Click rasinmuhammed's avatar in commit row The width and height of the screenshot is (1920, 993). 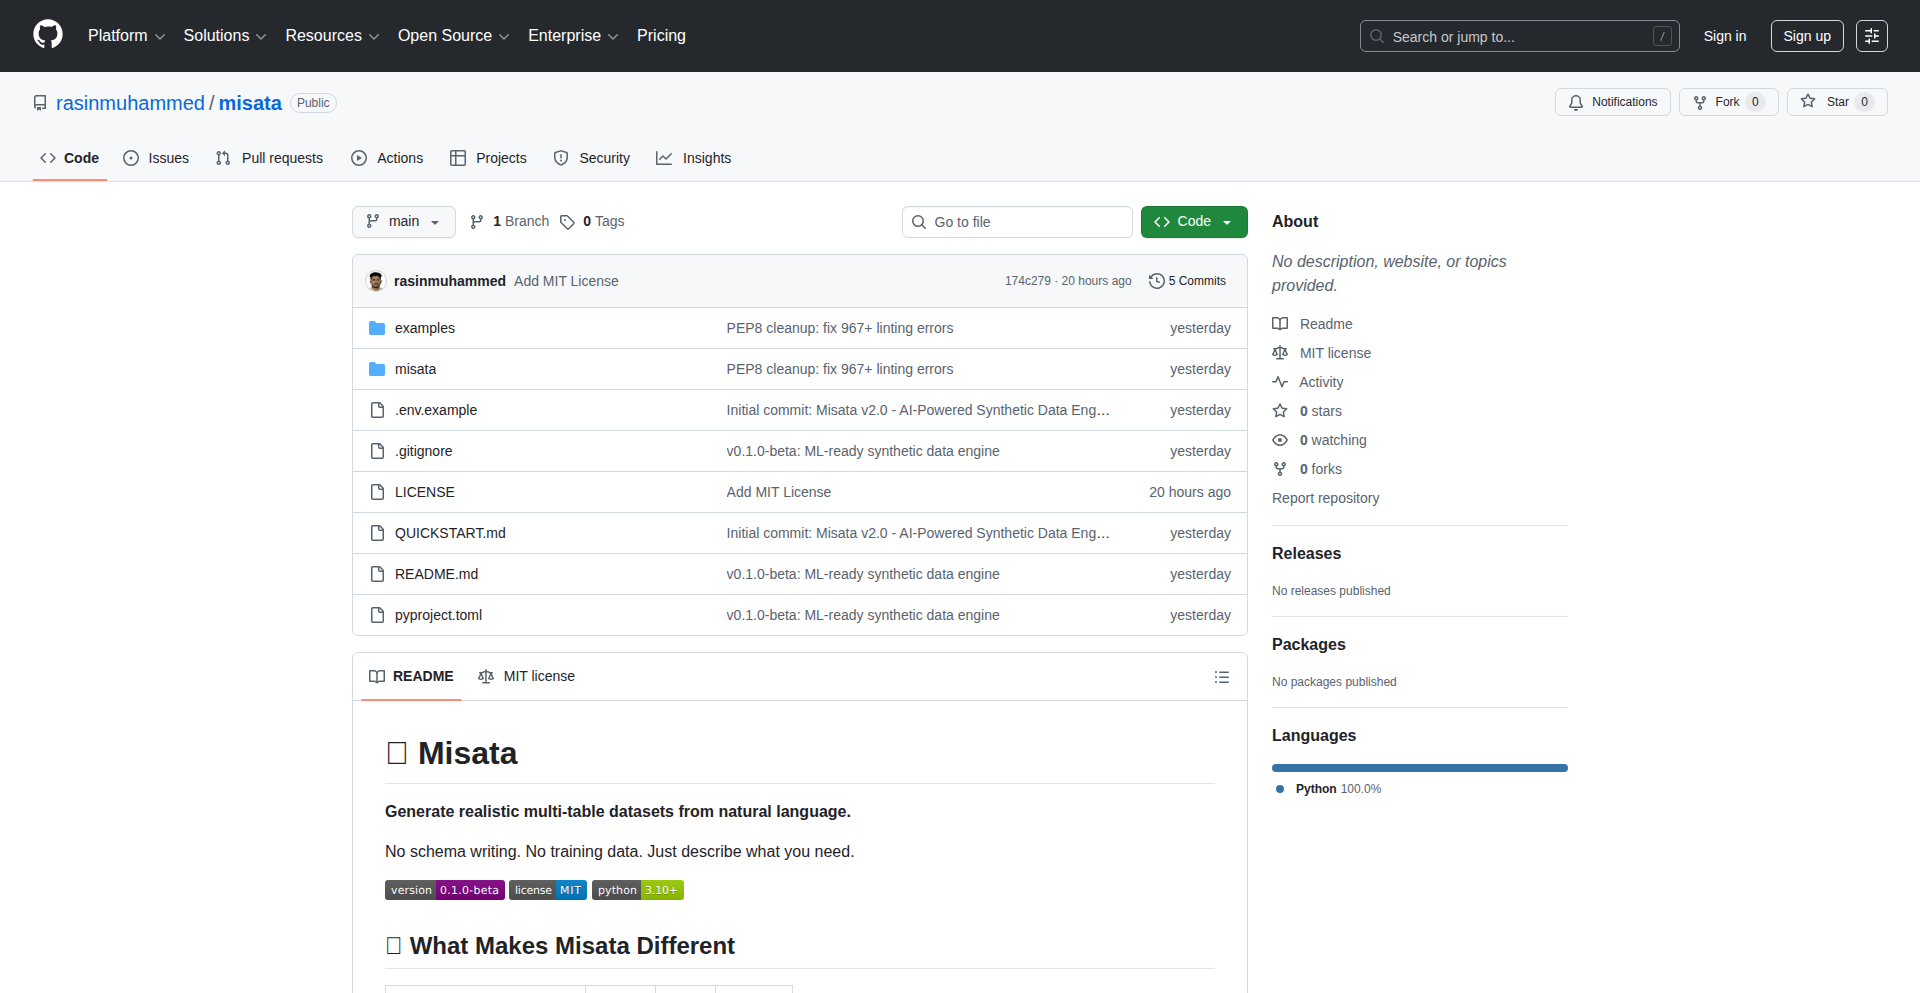pyautogui.click(x=376, y=281)
